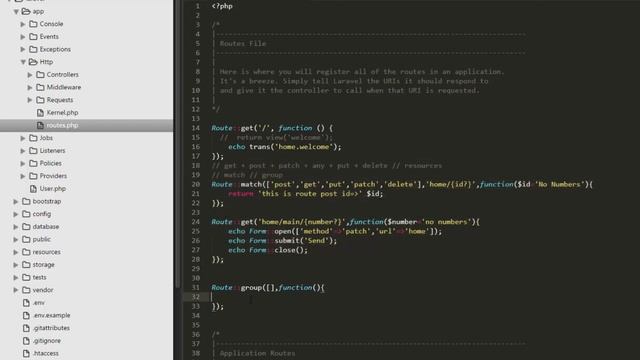
Task: Click the Listeners folder icon
Action: (33, 151)
